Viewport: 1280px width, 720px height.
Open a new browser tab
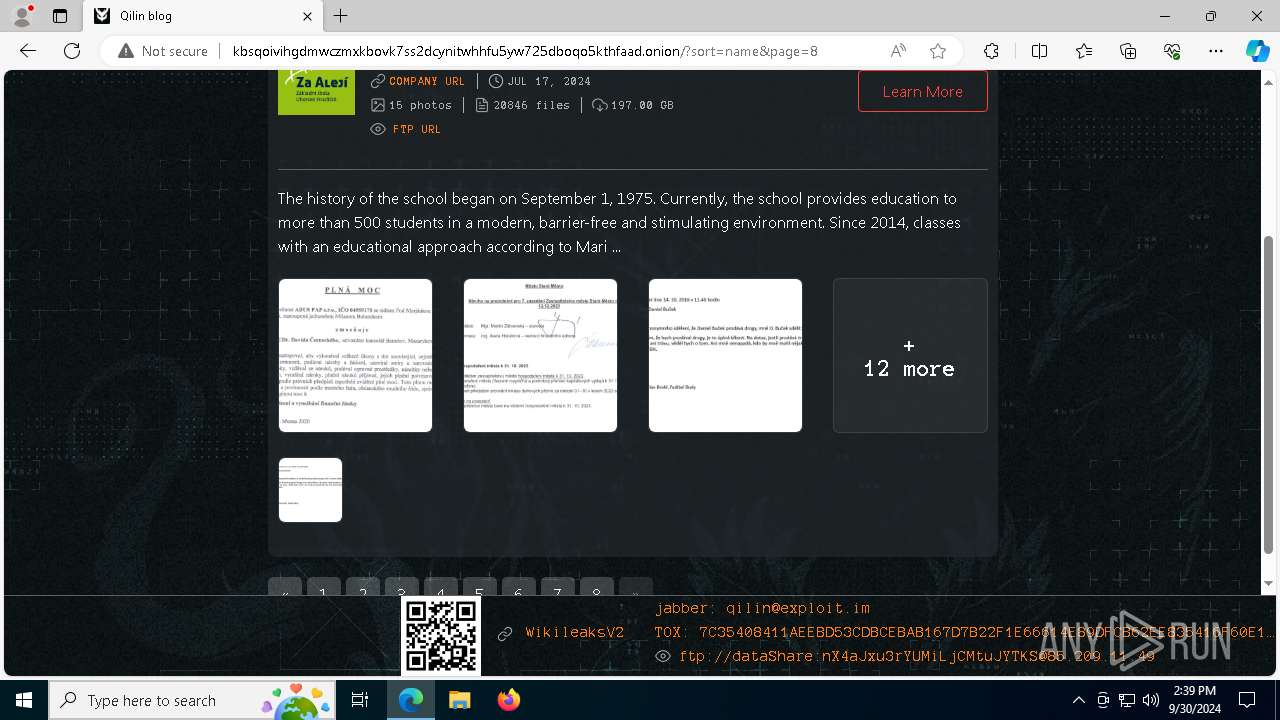pyautogui.click(x=341, y=16)
